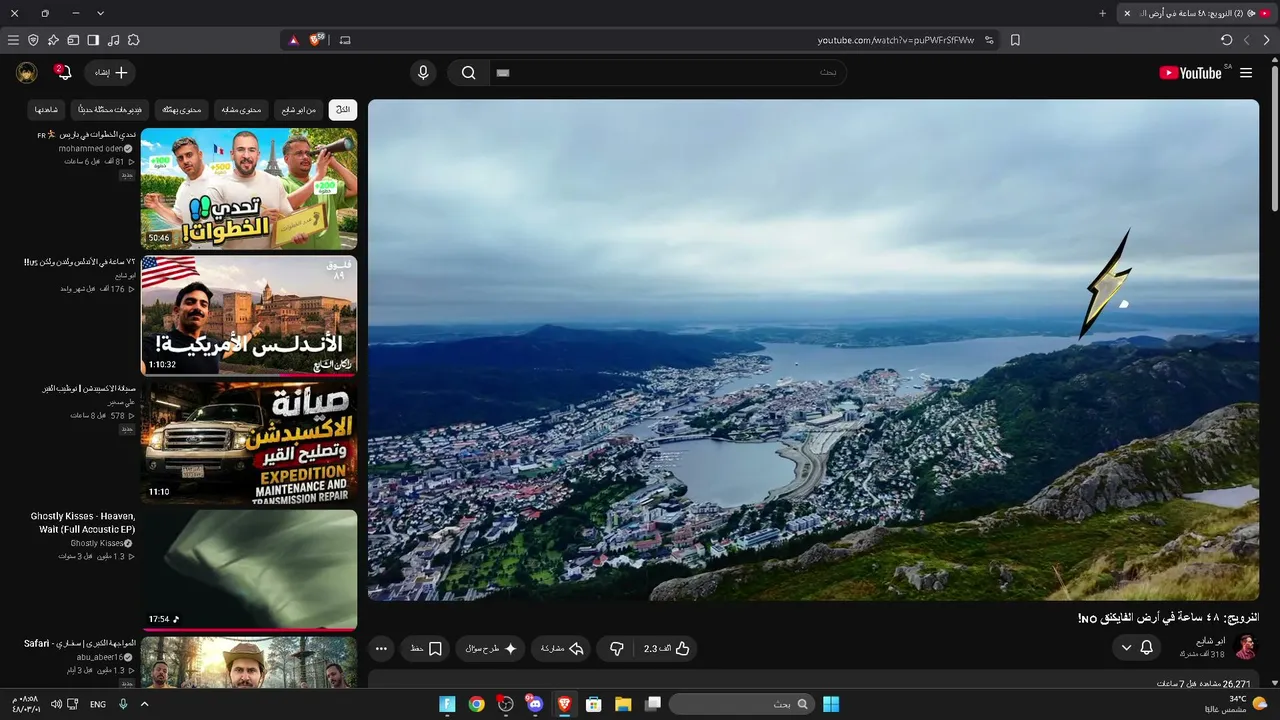Viewport: 1280px width, 720px height.
Task: Open the تحدي الخطوات video thumbnail
Action: [249, 189]
